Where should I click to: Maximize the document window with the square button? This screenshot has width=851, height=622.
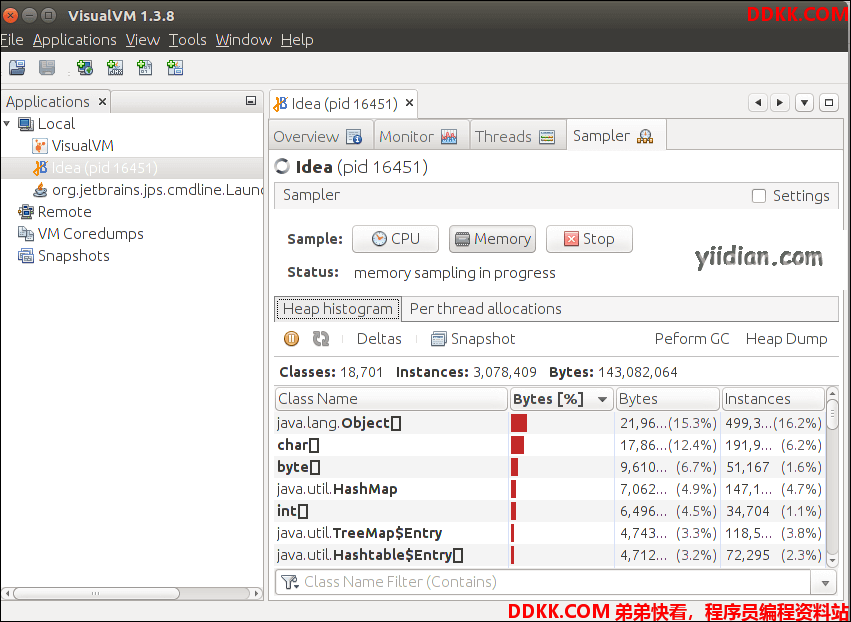(x=829, y=103)
